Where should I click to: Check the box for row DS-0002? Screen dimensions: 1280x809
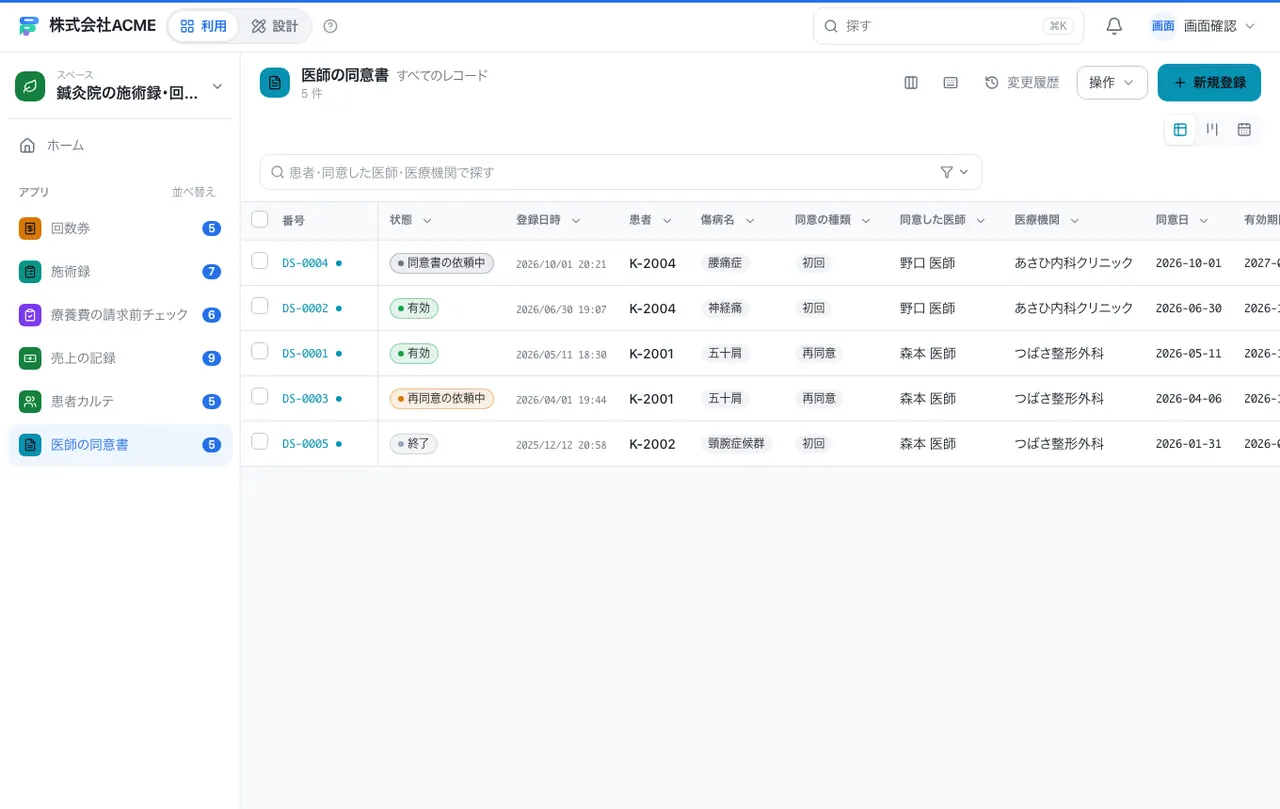[260, 306]
